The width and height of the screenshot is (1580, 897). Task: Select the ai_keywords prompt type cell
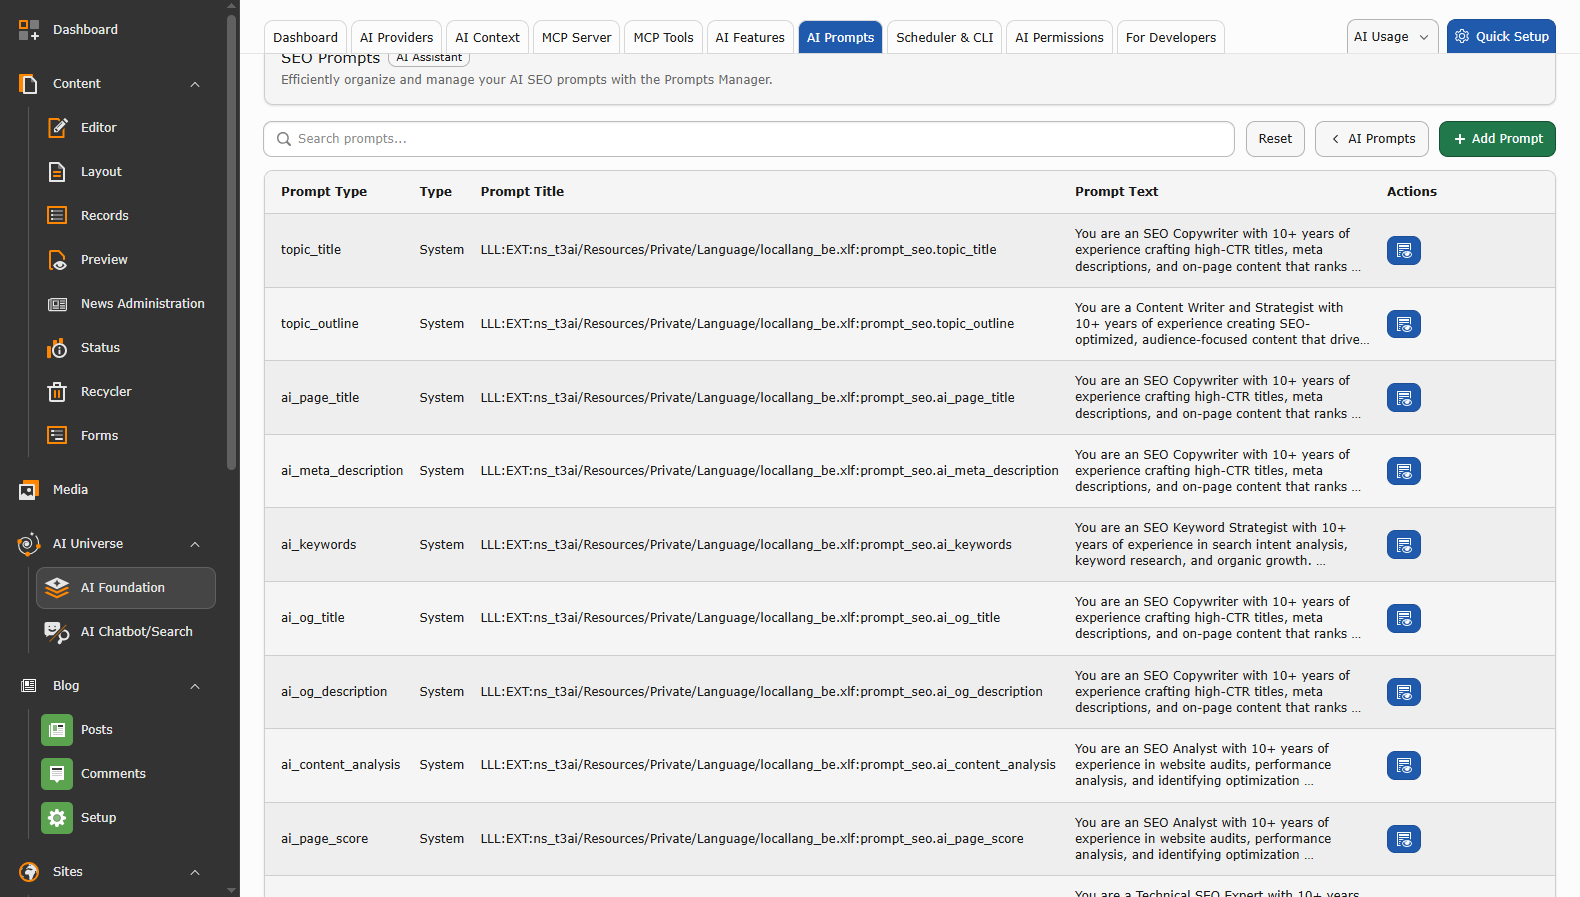[319, 545]
